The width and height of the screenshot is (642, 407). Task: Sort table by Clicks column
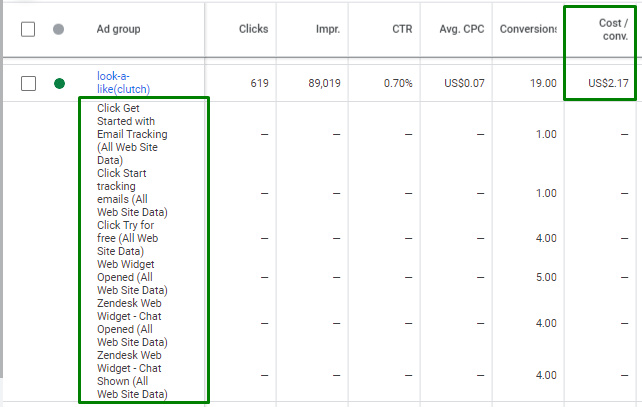pyautogui.click(x=254, y=29)
